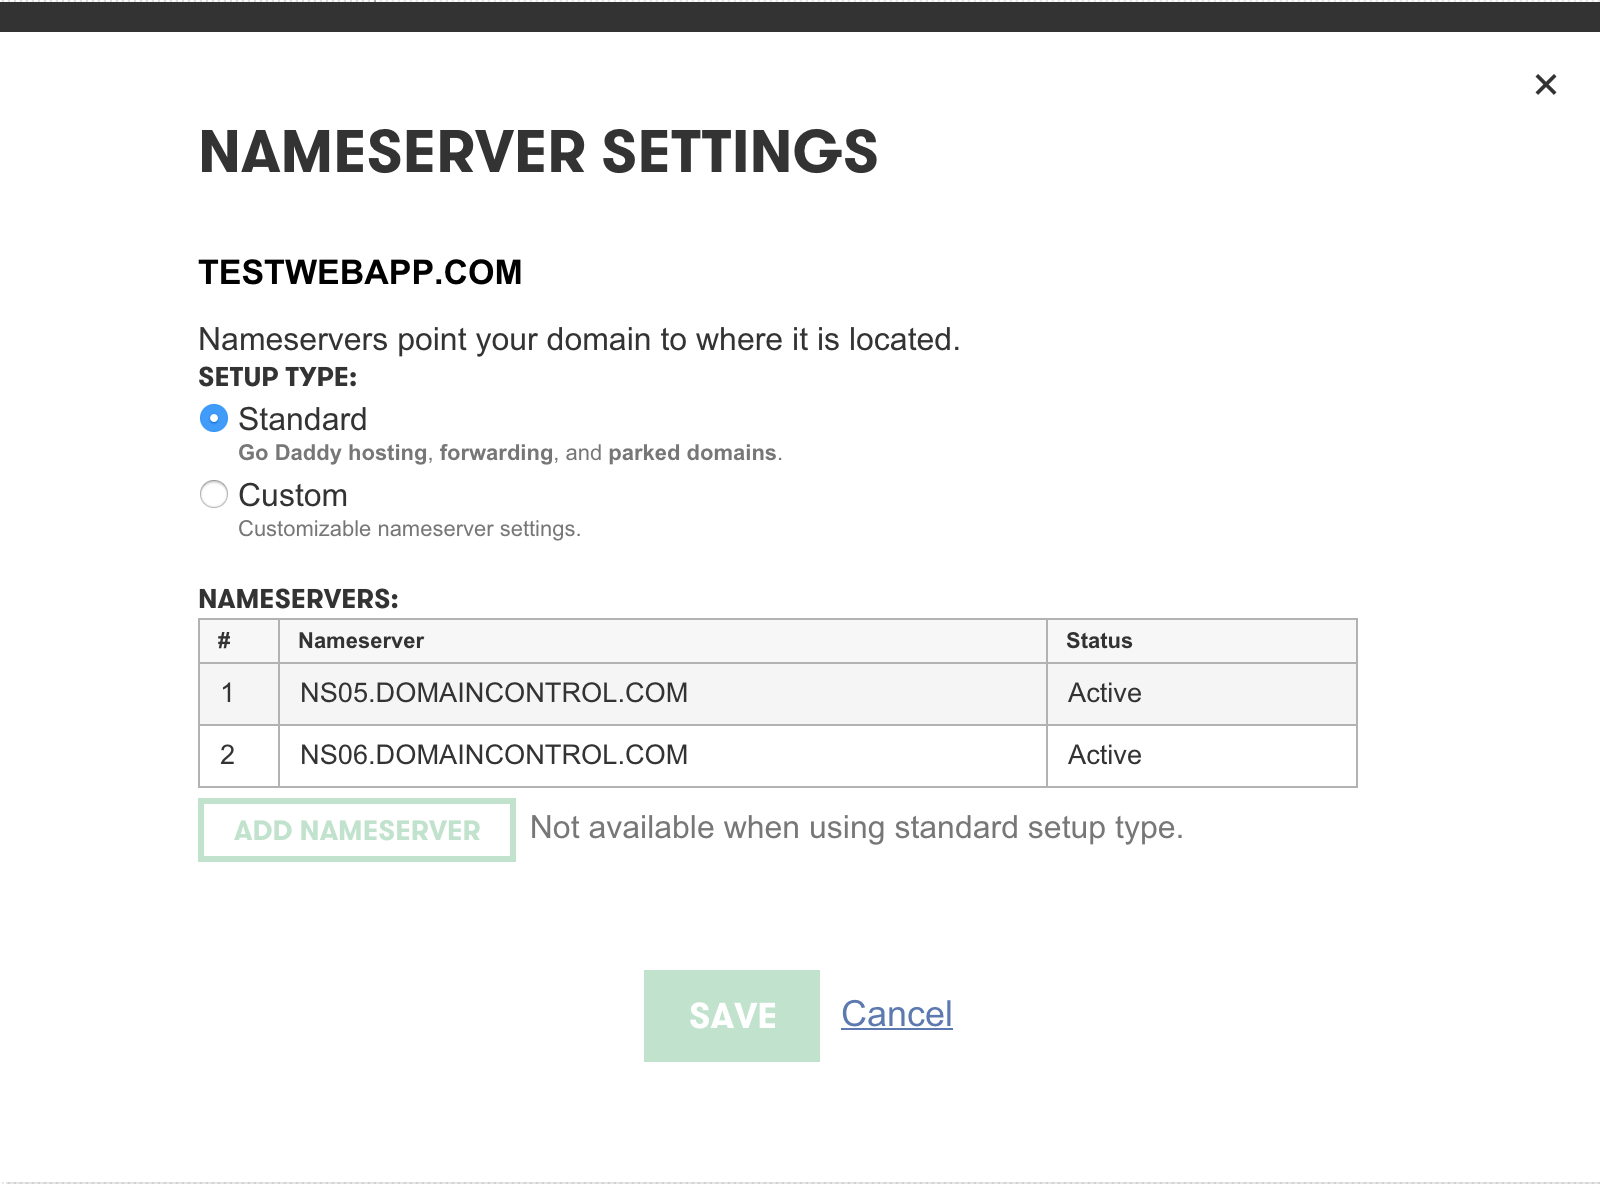Screen dimensions: 1600x1184
Task: Select the NS06.DOMAINCONTROL.COM nameserver entry
Action: point(494,755)
